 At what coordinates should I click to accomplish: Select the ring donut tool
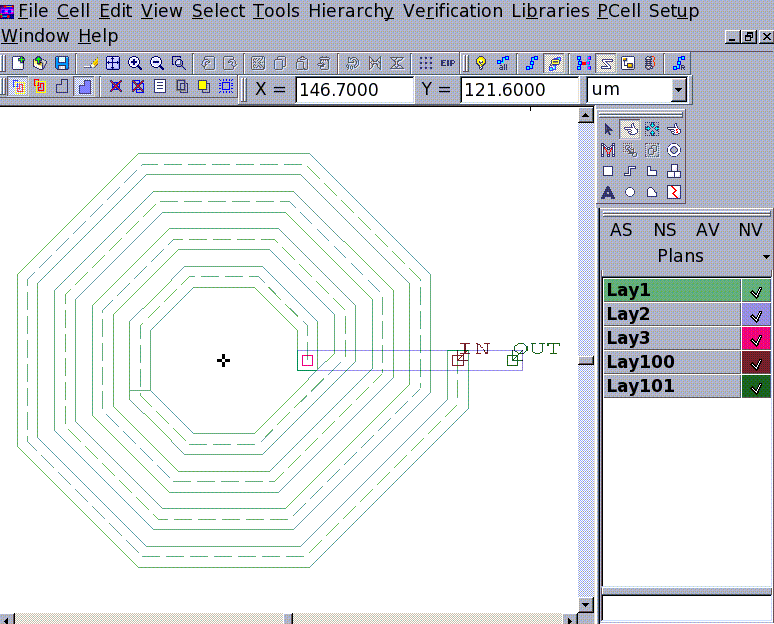pos(674,150)
